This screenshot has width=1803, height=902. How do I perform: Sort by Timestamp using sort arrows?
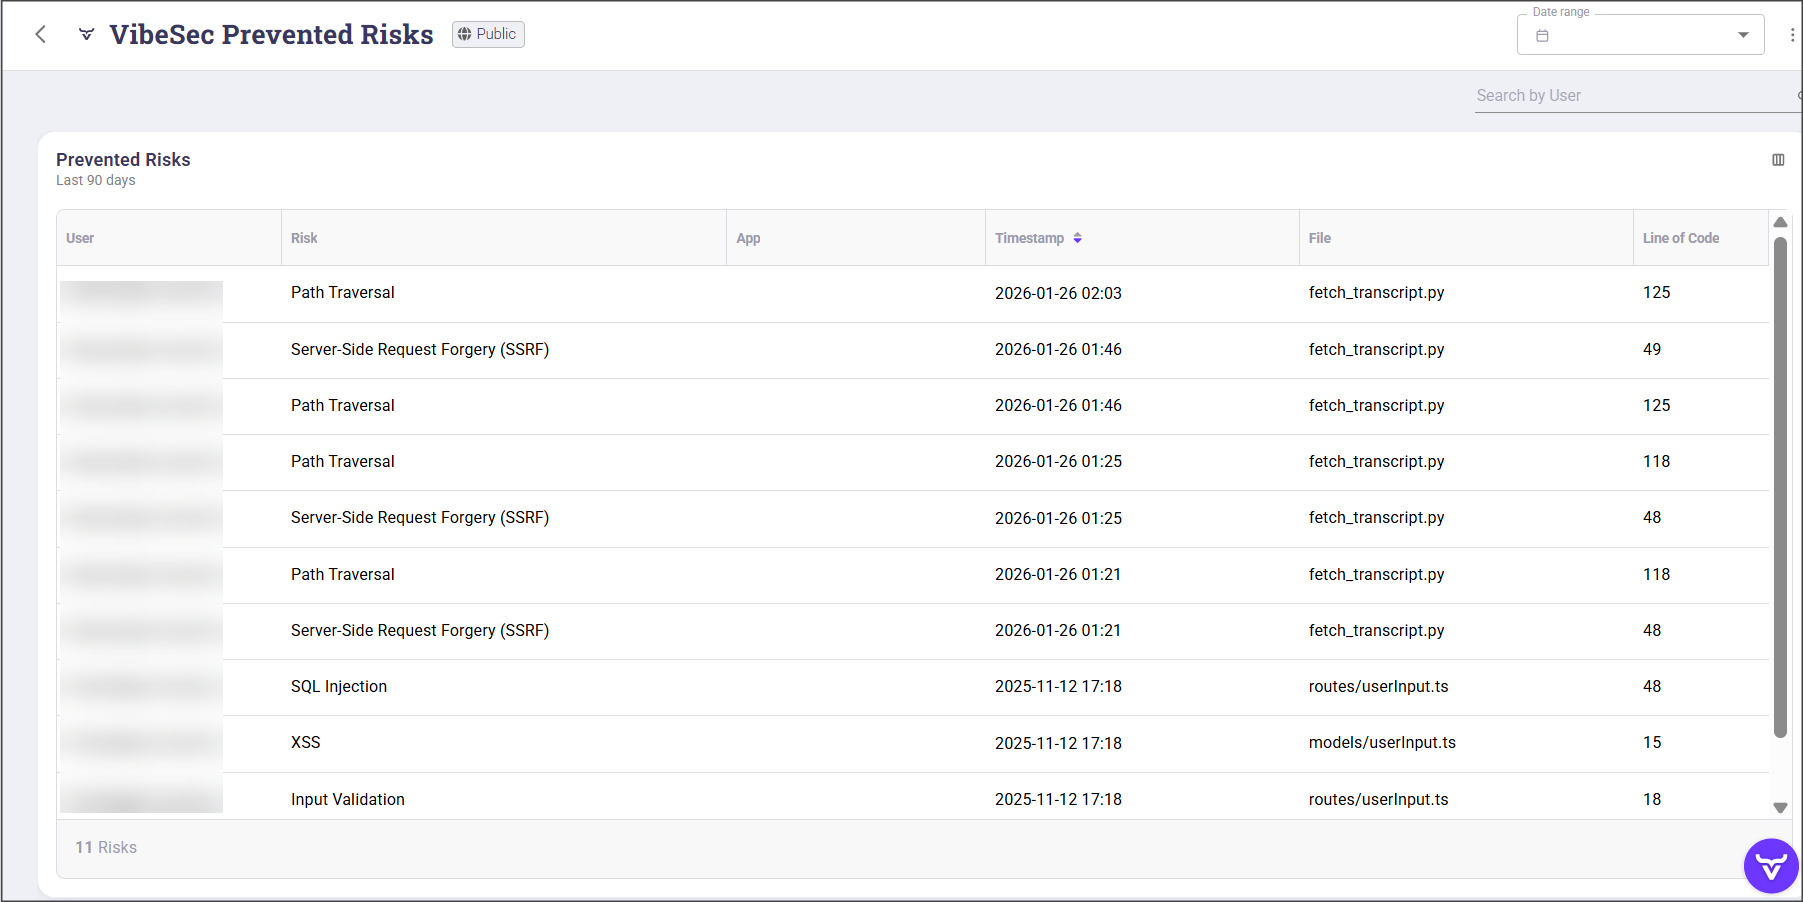point(1077,238)
